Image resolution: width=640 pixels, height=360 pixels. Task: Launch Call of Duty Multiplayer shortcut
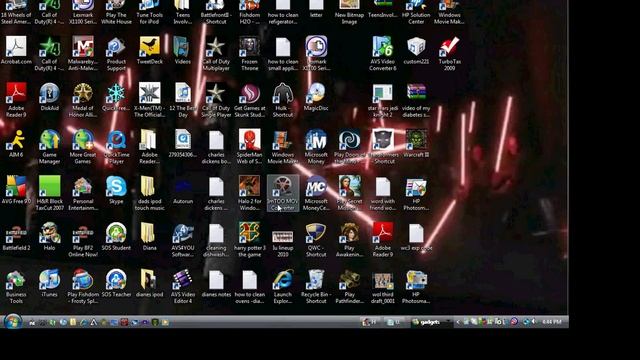(x=216, y=53)
